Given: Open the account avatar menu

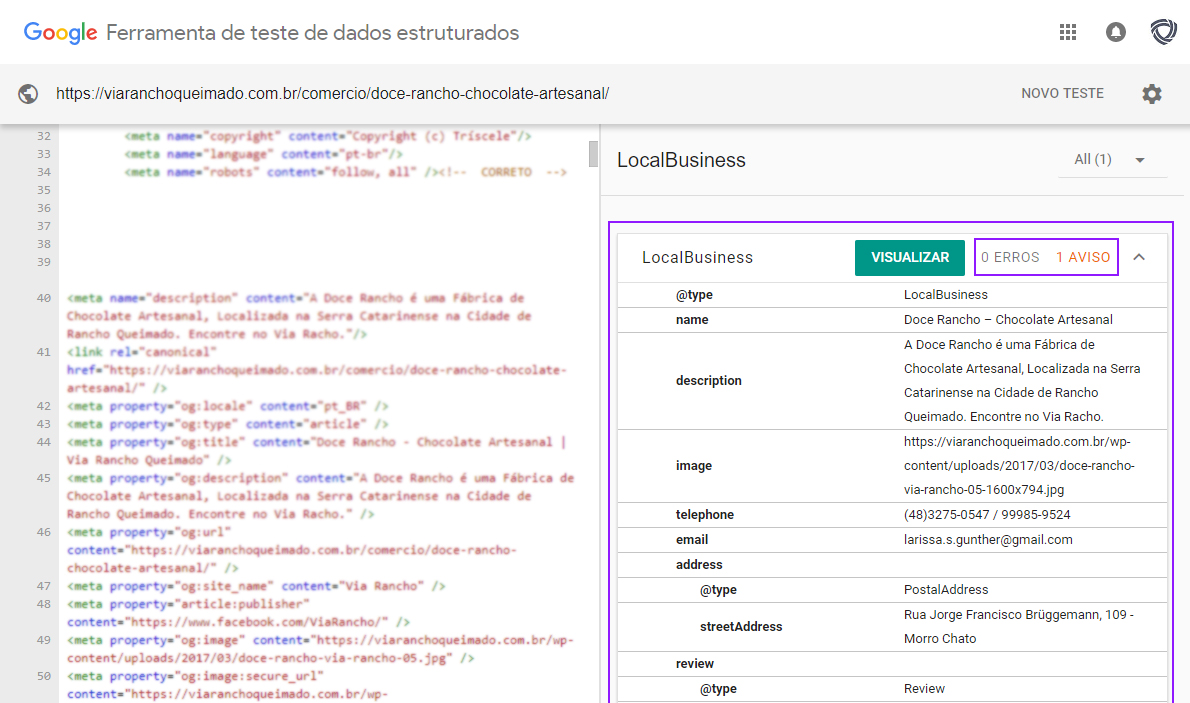Looking at the screenshot, I should [x=1163, y=32].
